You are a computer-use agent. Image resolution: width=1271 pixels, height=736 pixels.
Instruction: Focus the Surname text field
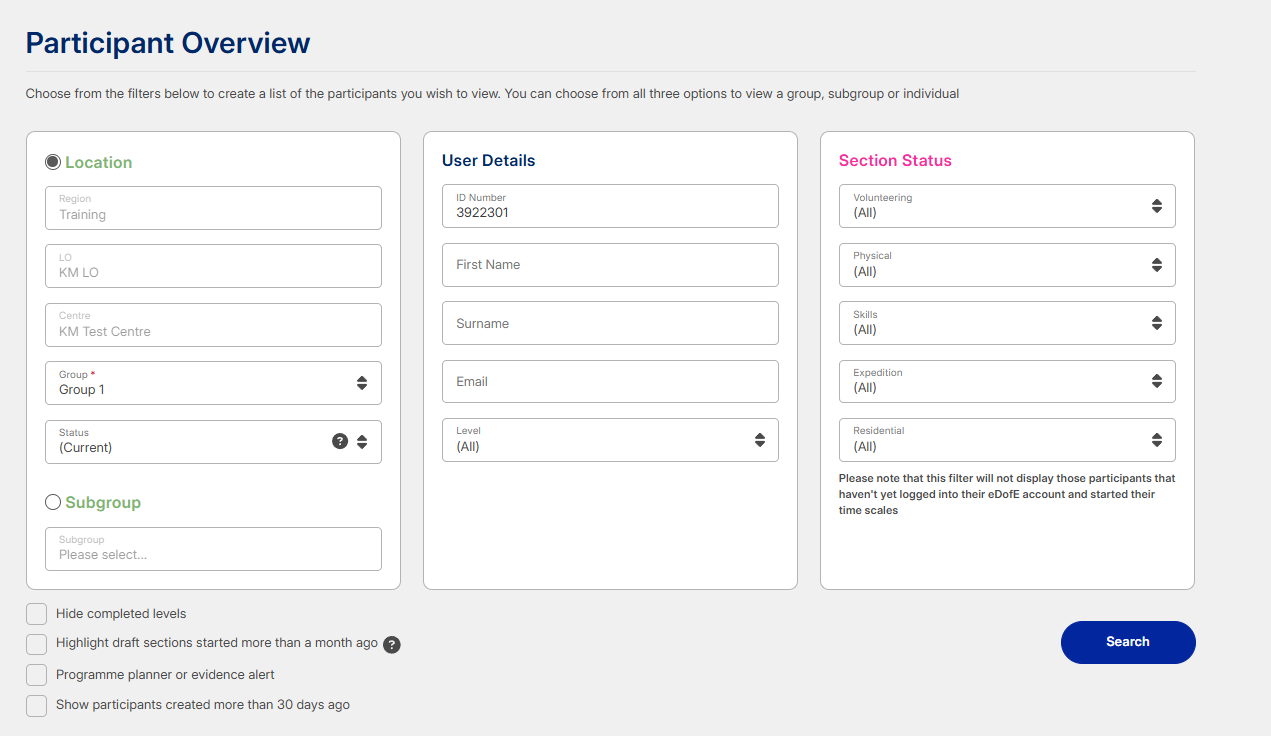609,323
